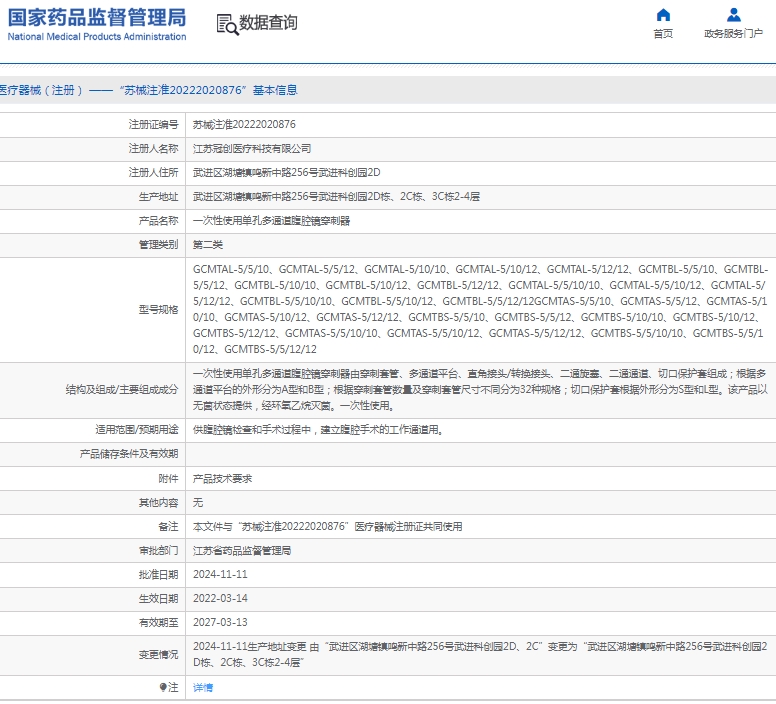The width and height of the screenshot is (776, 704).
Task: Open the 政务服务门户 user icon
Action: 733,15
